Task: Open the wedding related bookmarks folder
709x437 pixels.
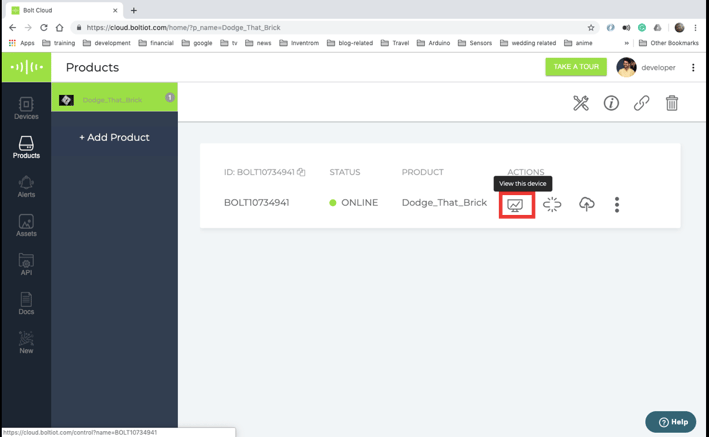Action: [x=528, y=43]
